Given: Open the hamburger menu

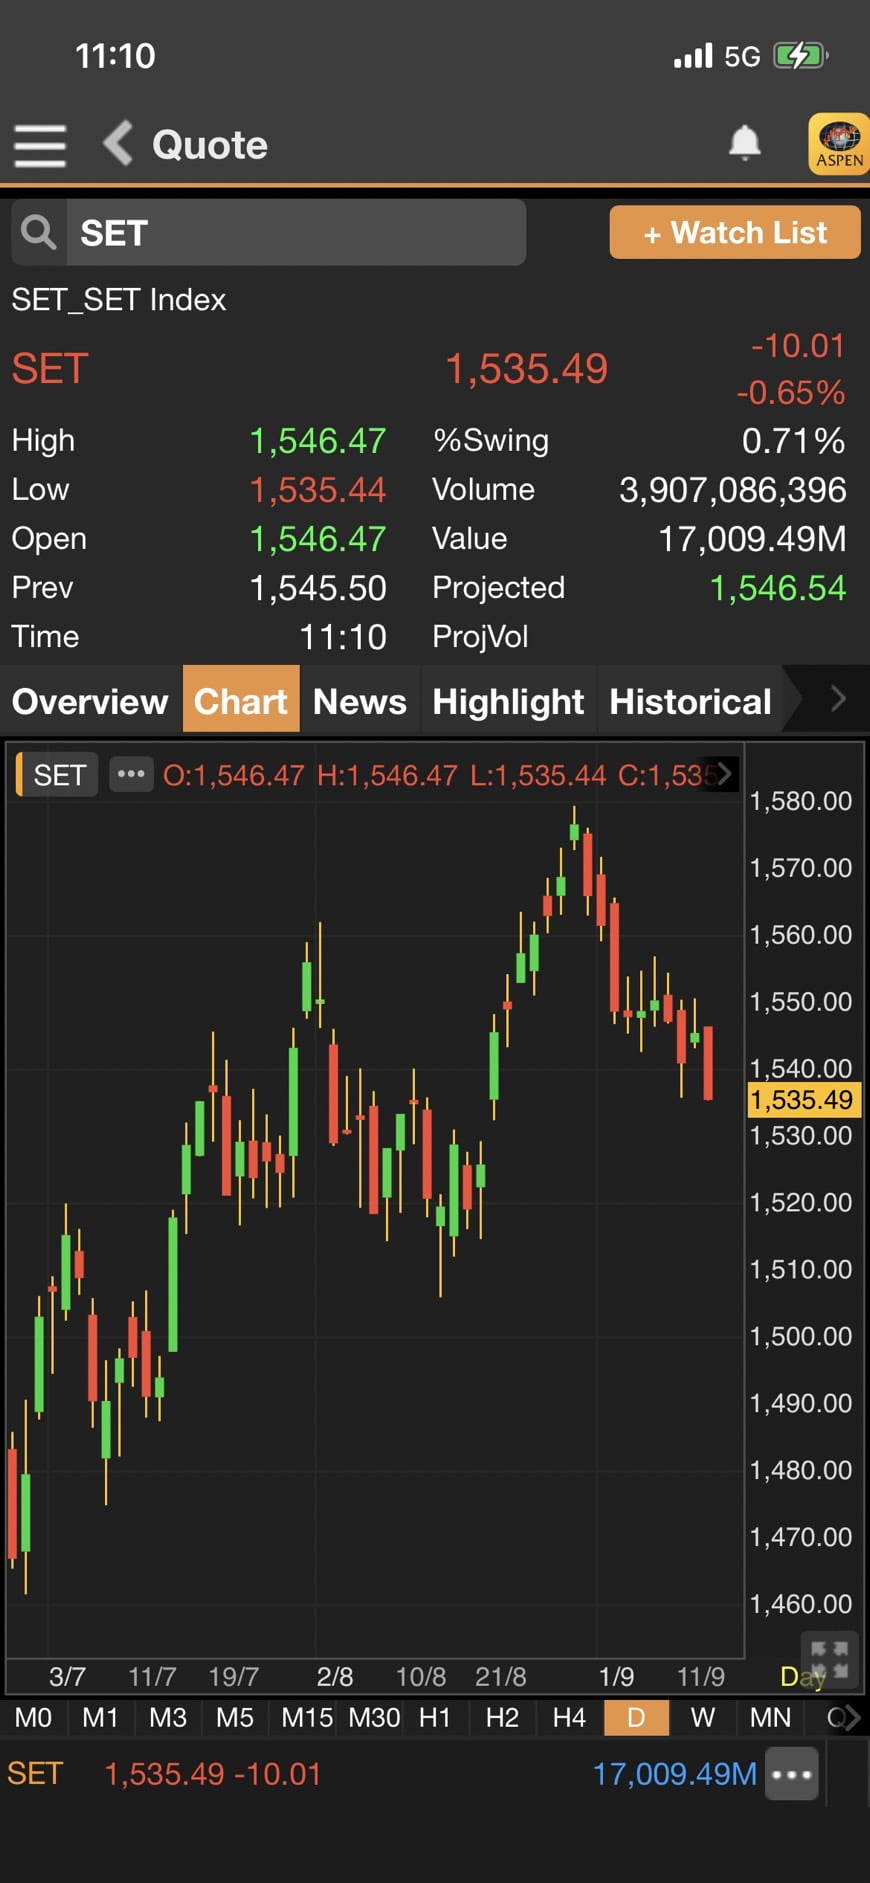Looking at the screenshot, I should click(x=40, y=146).
